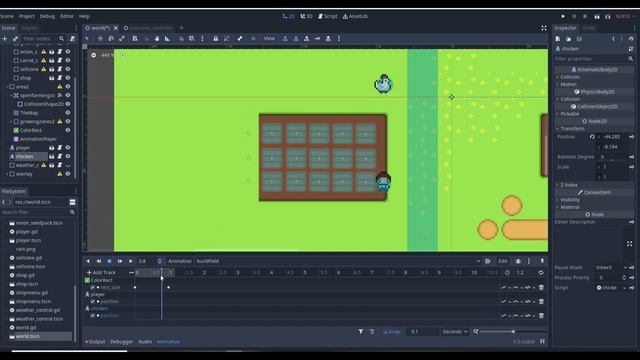Play the current scene clapperboard icon

597,17
